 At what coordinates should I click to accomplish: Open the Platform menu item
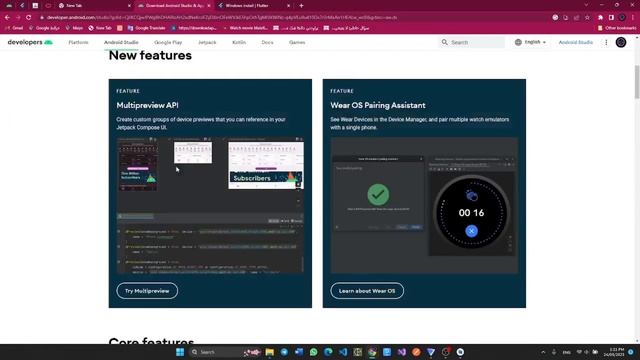click(x=78, y=42)
